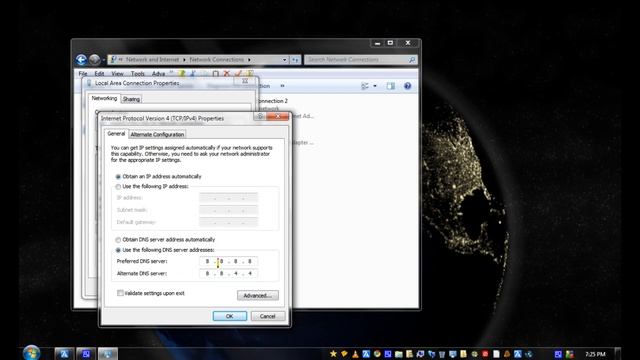Click OK in IPv4 Properties

[230, 316]
